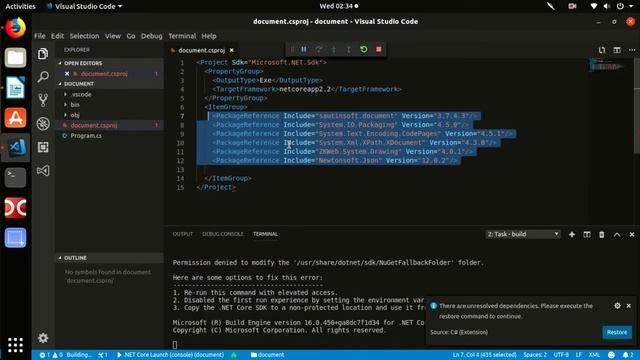
Task: Add a new terminal
Action: point(572,234)
